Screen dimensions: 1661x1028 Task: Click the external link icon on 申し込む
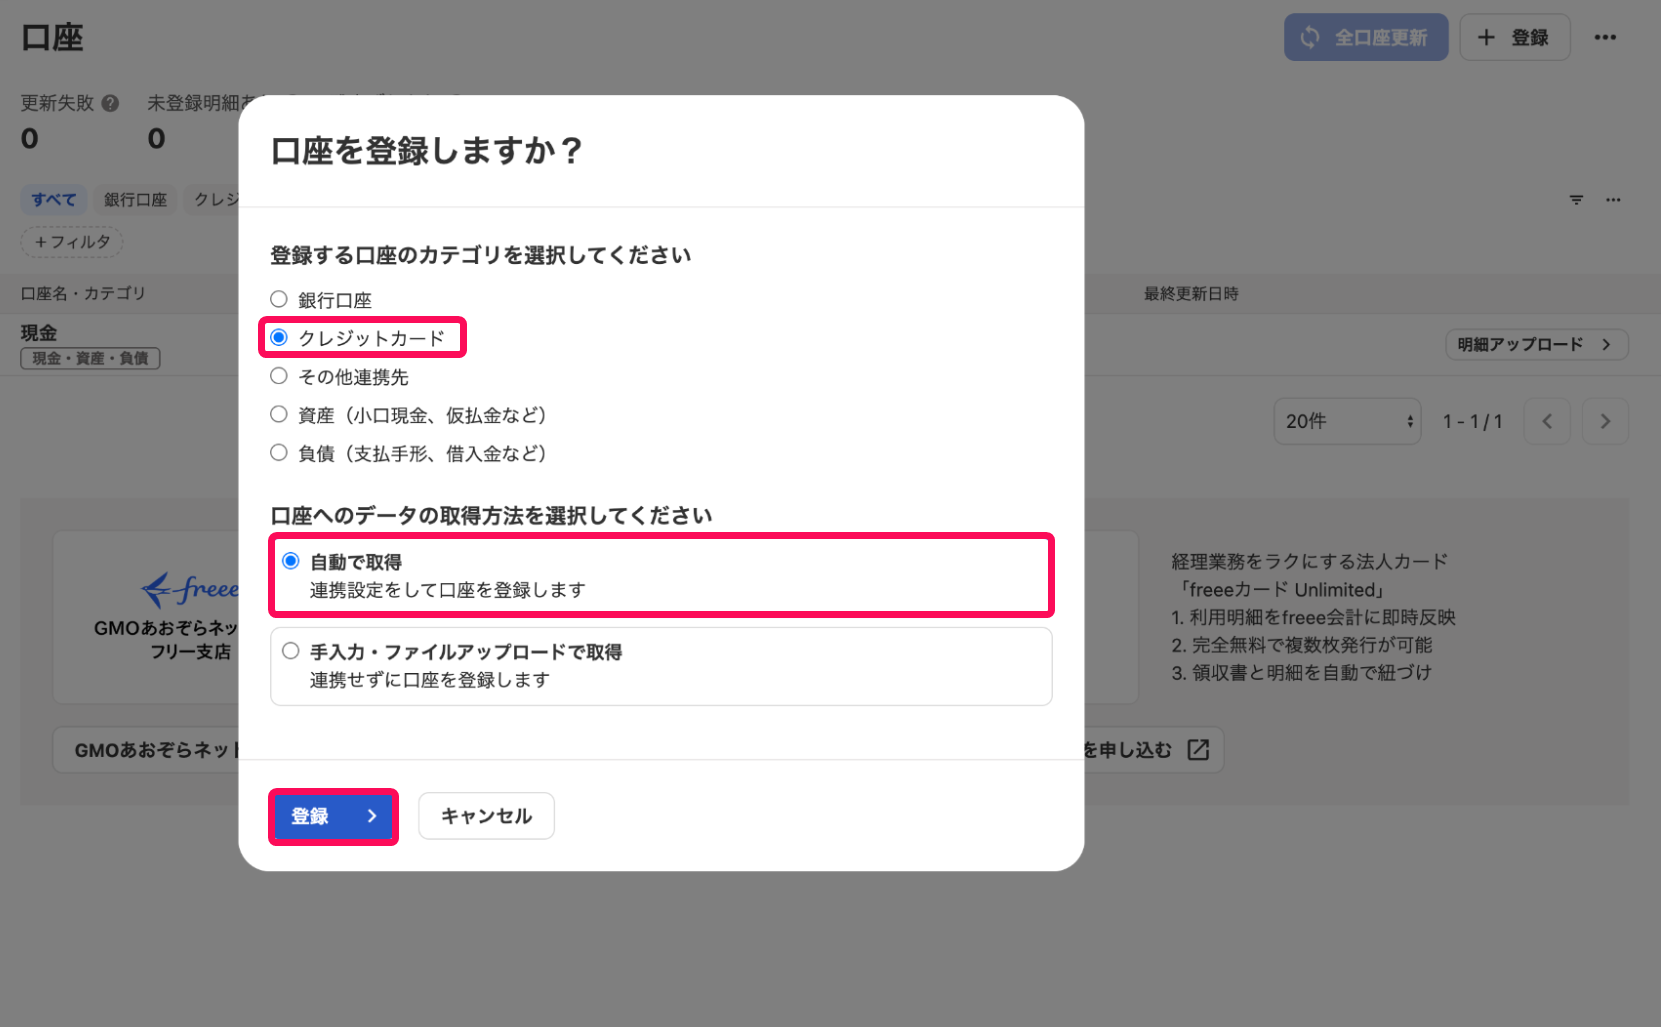click(x=1199, y=749)
